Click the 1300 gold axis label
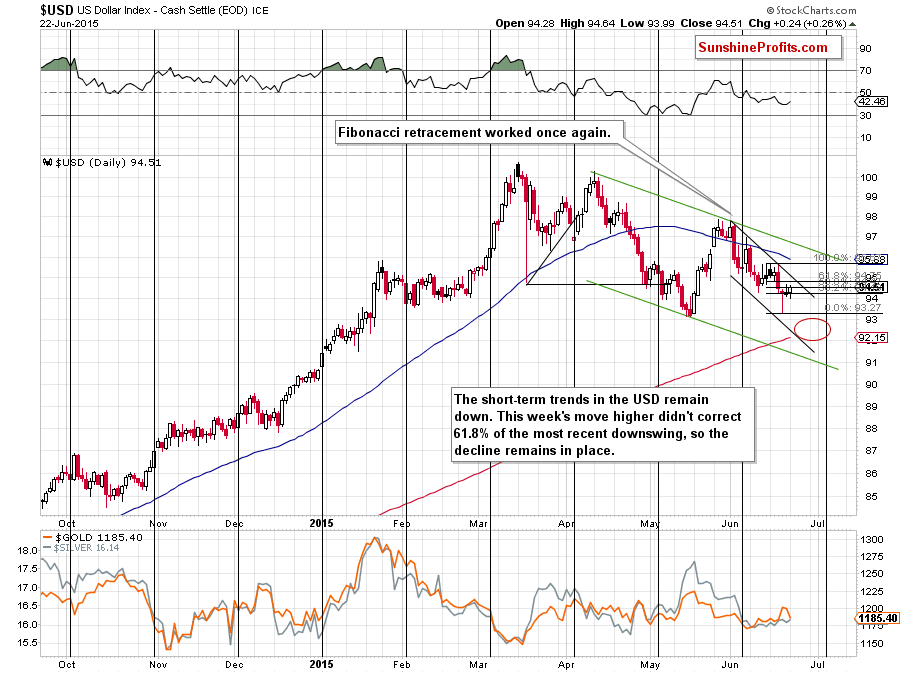 (871, 539)
